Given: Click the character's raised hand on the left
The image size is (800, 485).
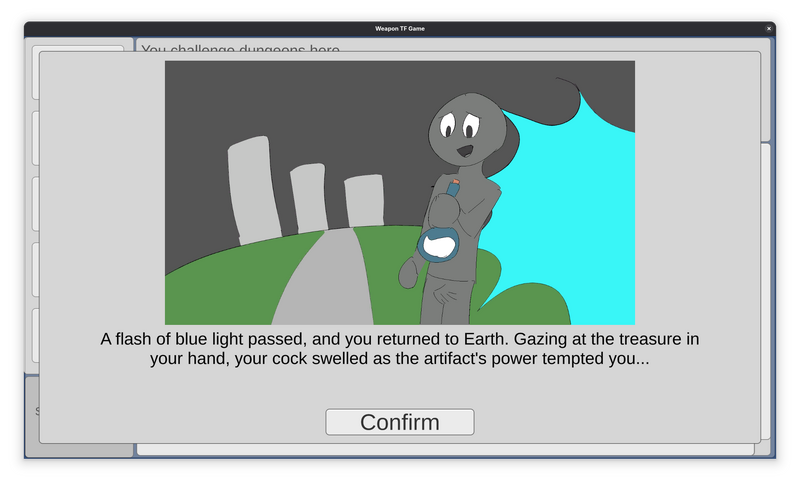Looking at the screenshot, I should coord(409,271).
